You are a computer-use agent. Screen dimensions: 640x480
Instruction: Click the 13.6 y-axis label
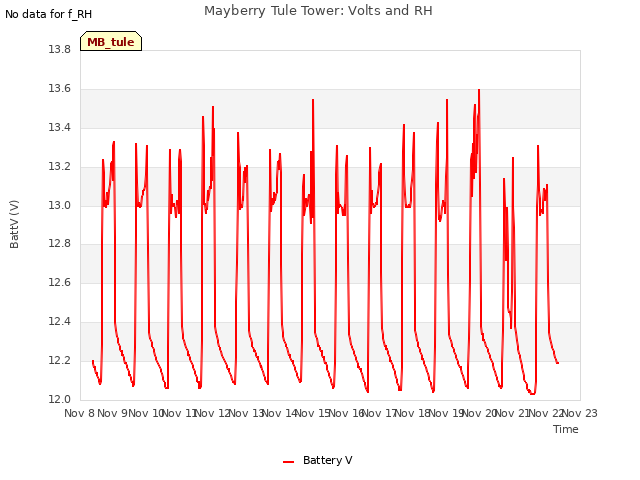click(60, 89)
